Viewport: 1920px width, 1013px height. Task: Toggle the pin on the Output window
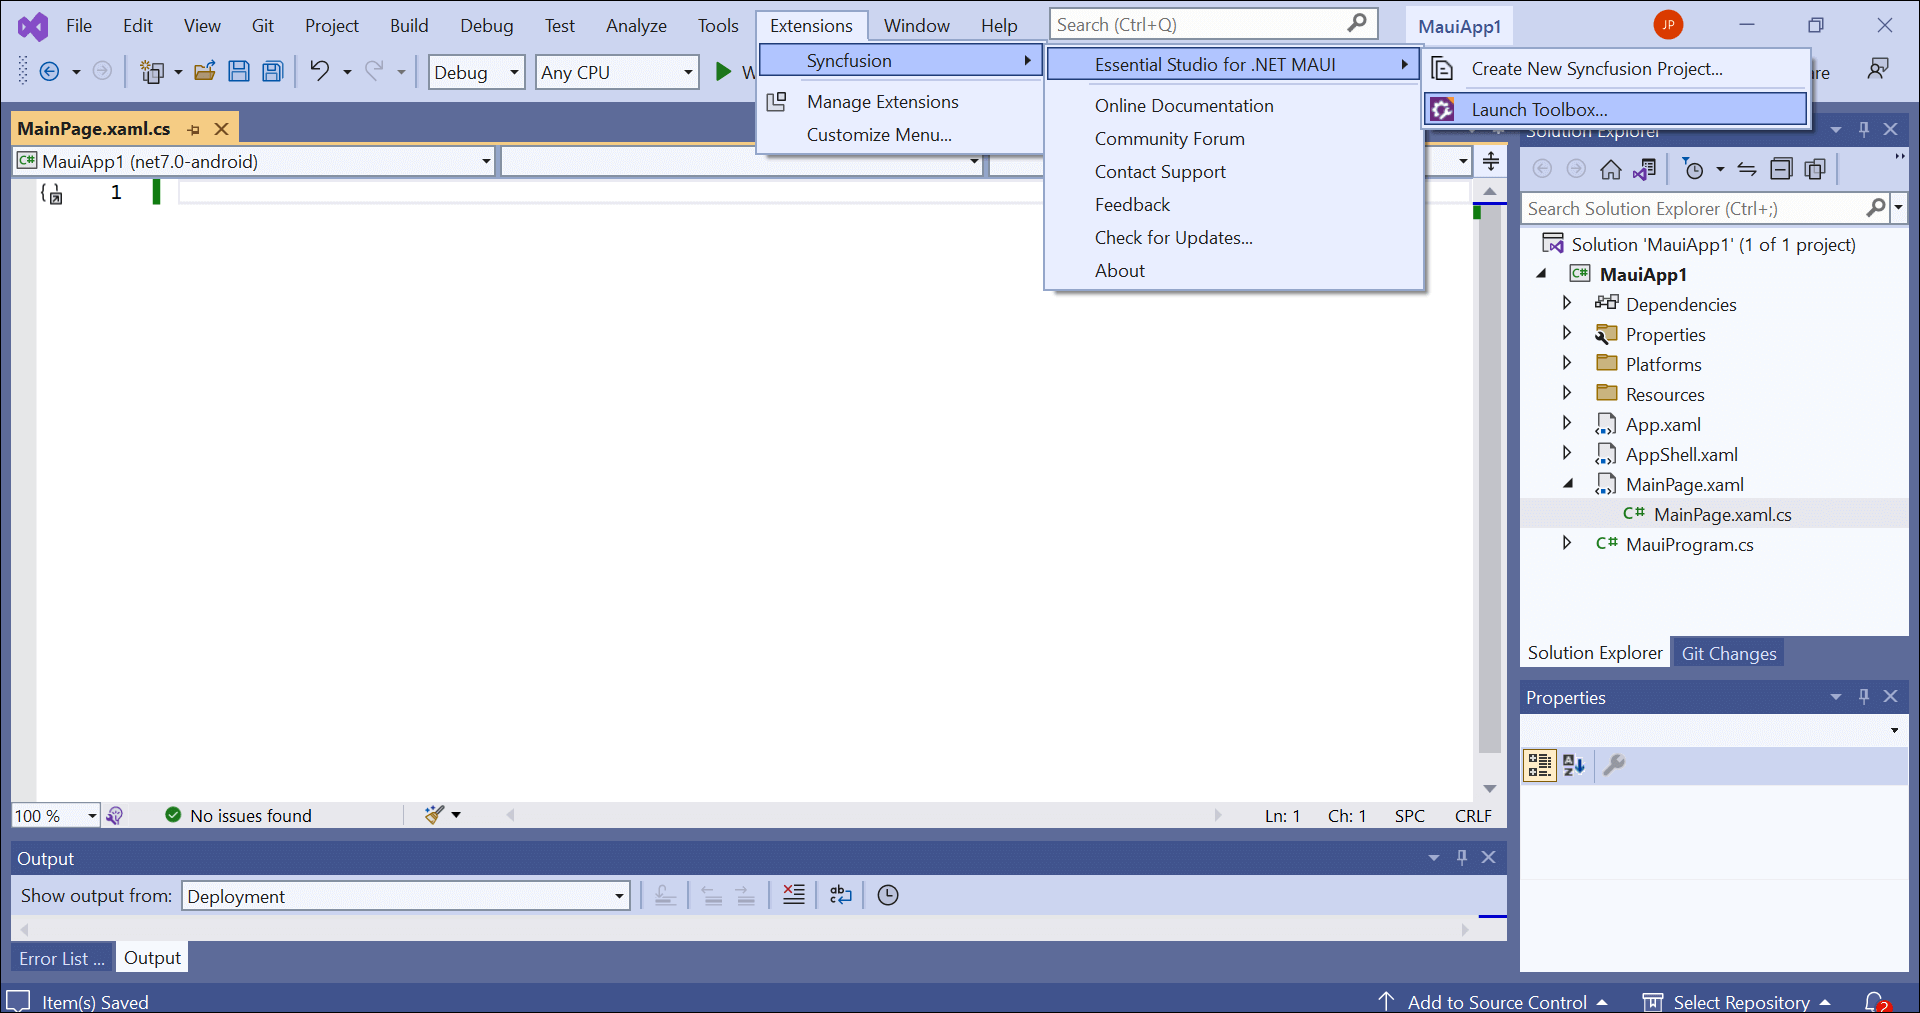[x=1461, y=857]
